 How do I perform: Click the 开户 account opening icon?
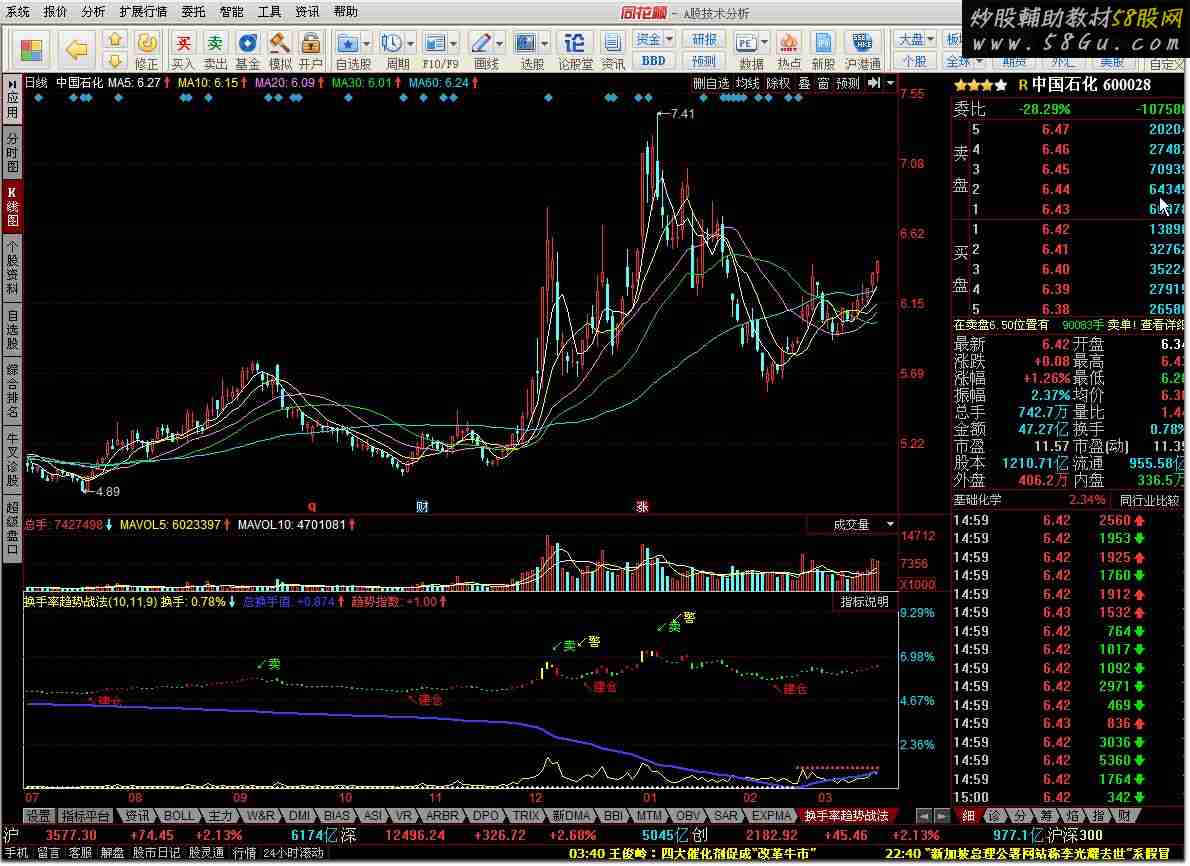(x=310, y=50)
